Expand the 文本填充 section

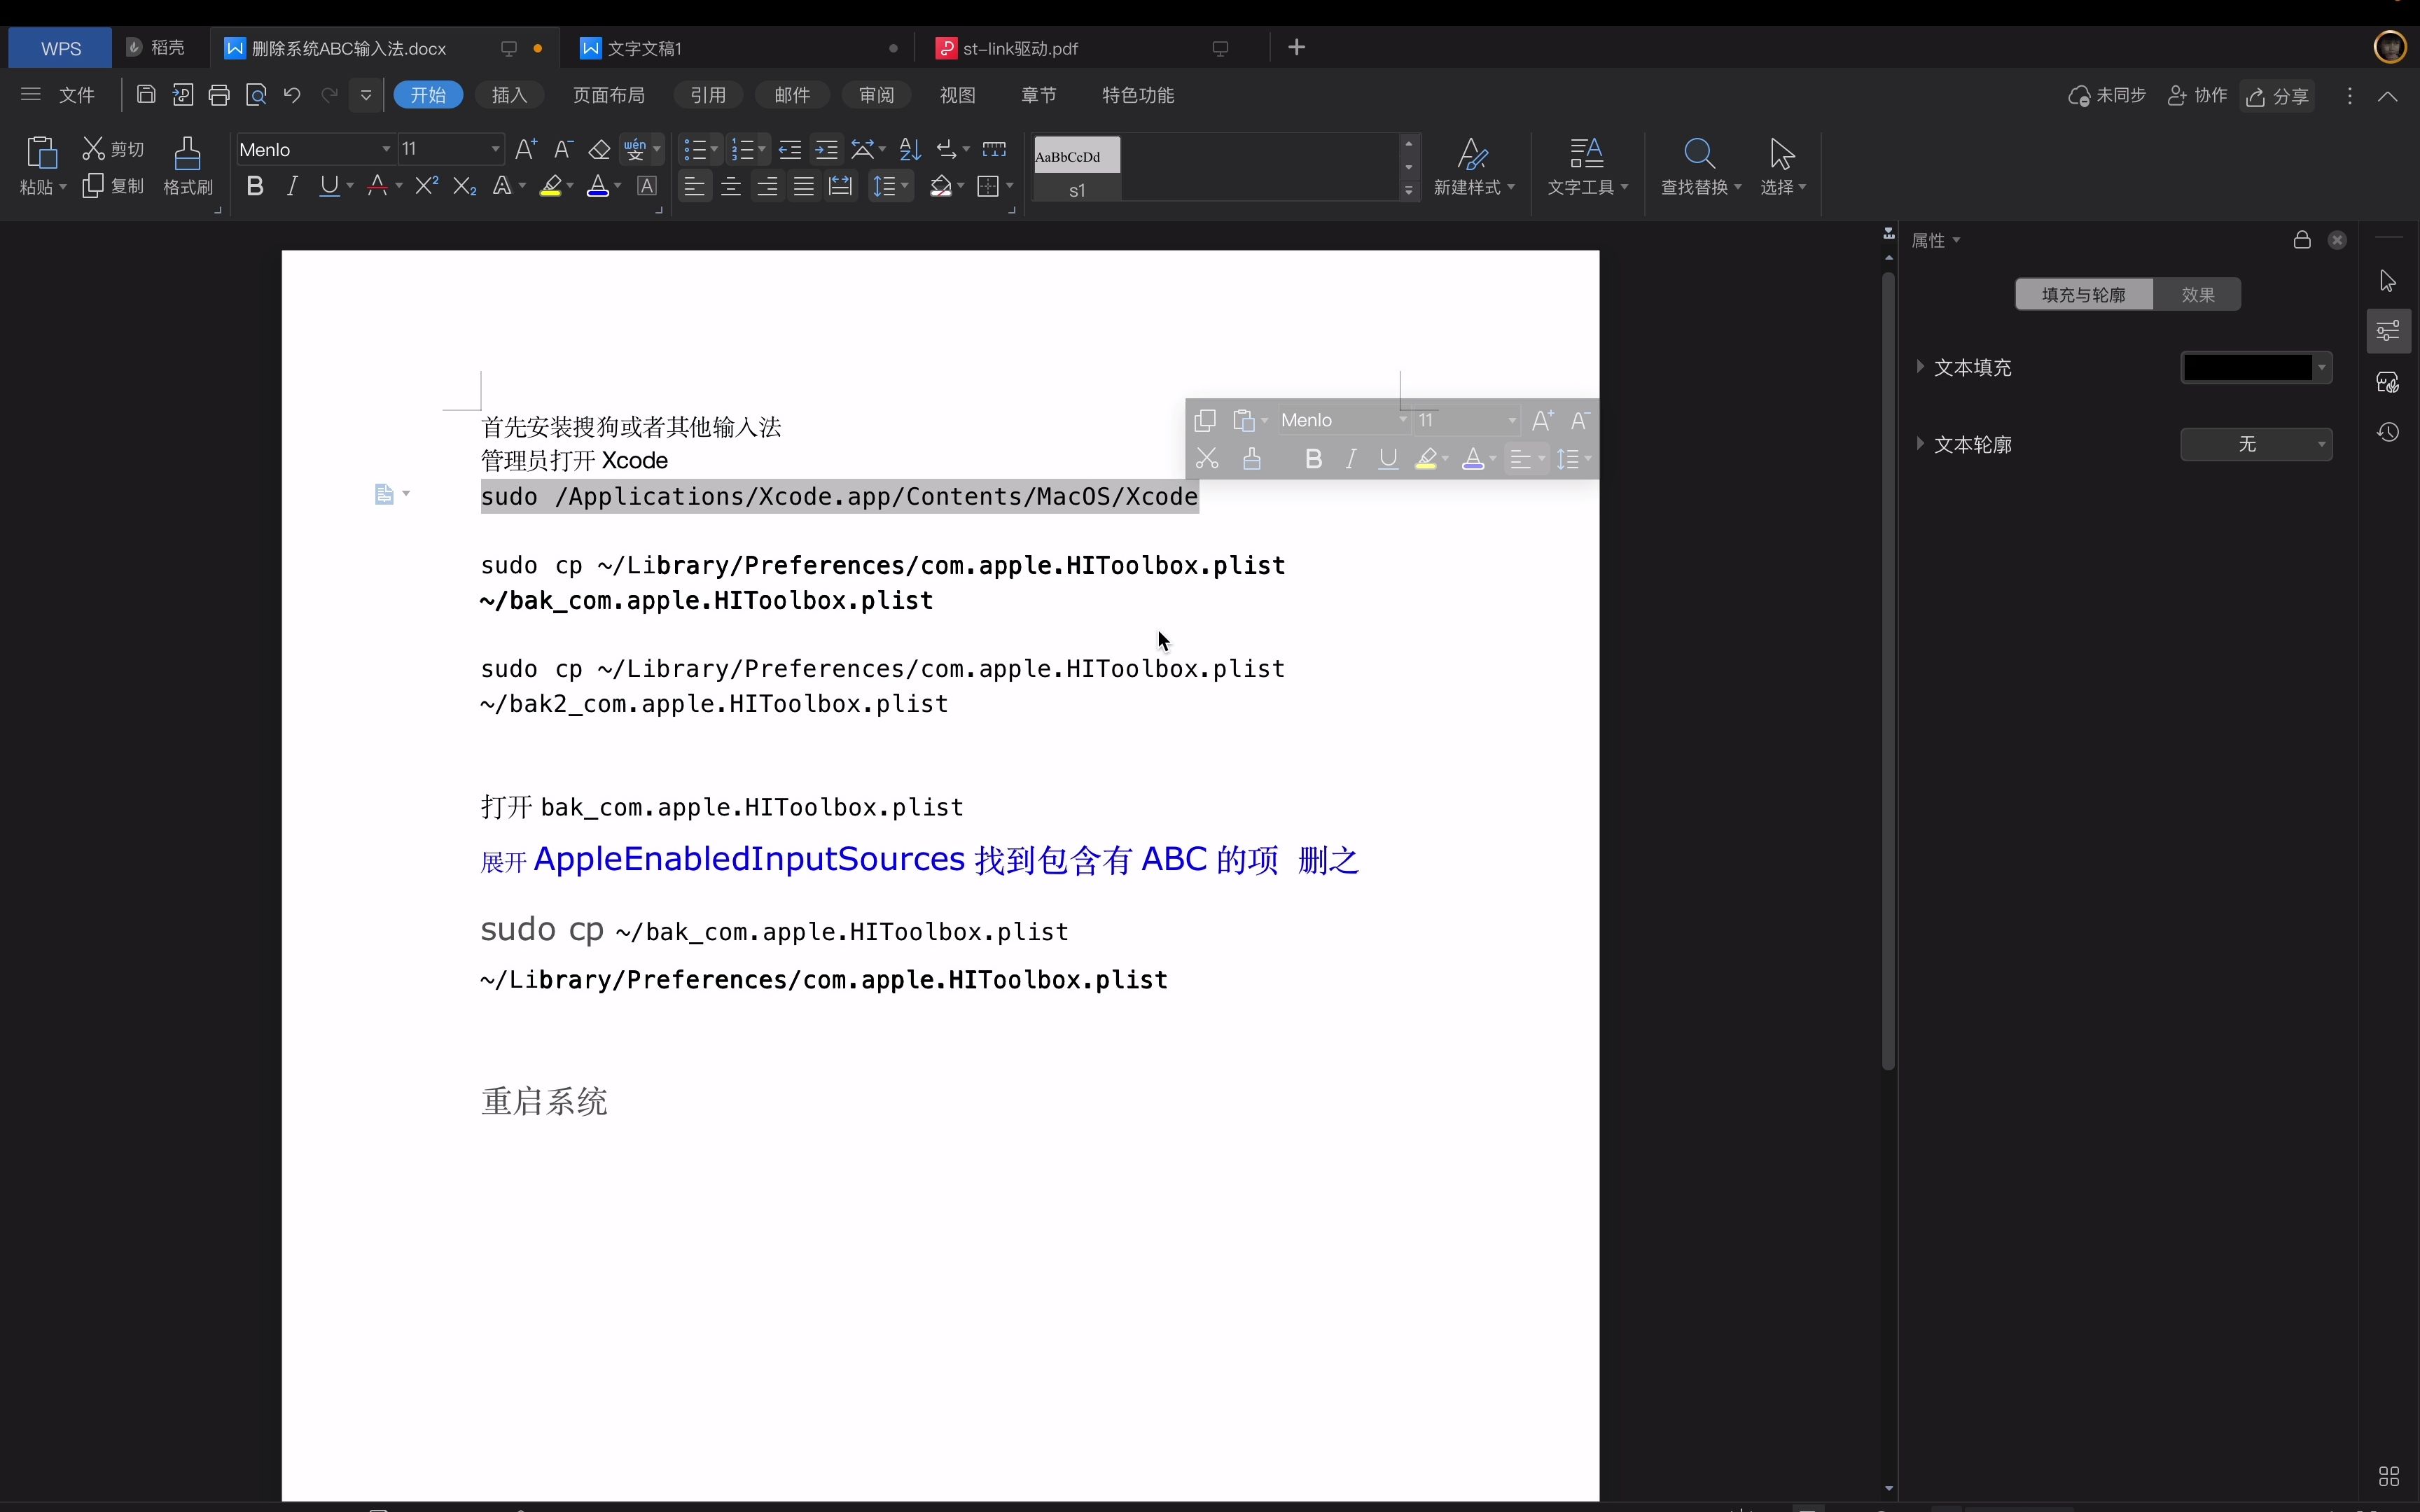[1920, 367]
